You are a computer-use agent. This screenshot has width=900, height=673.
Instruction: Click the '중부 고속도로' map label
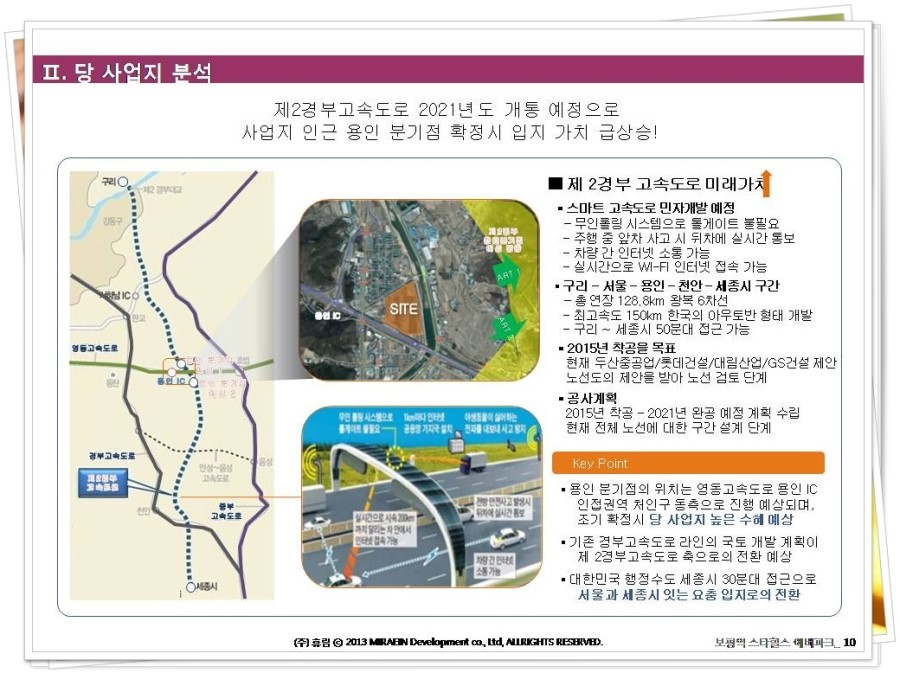(226, 511)
